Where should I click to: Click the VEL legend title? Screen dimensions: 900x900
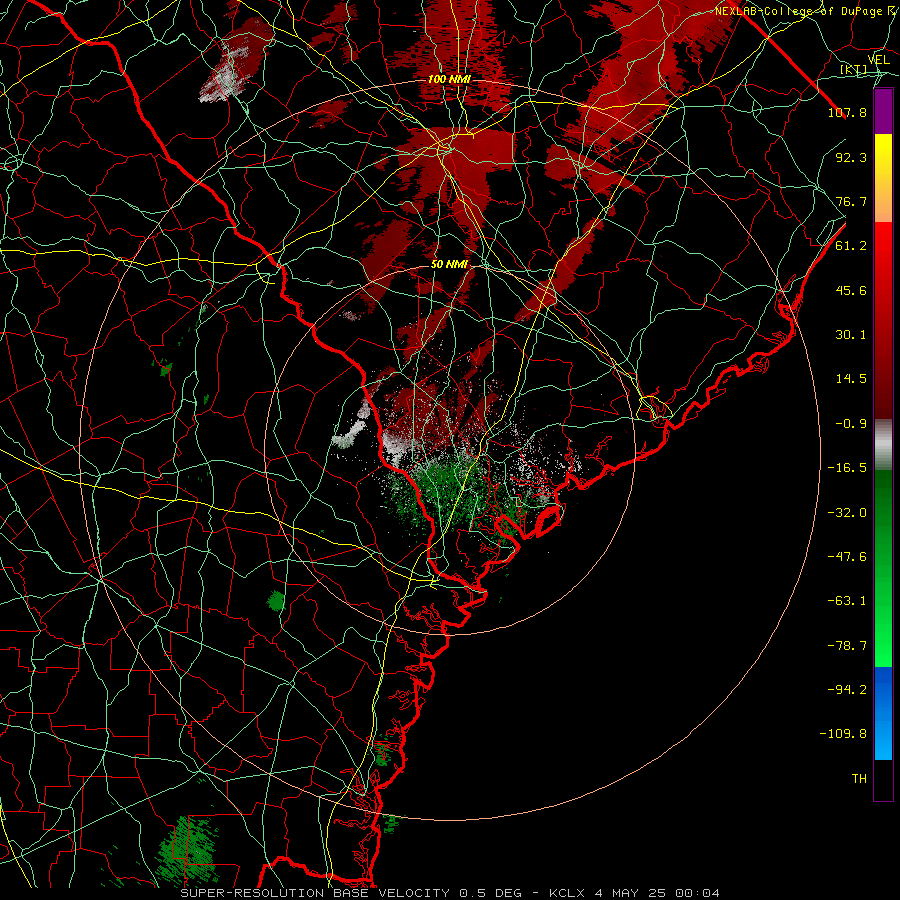point(878,60)
